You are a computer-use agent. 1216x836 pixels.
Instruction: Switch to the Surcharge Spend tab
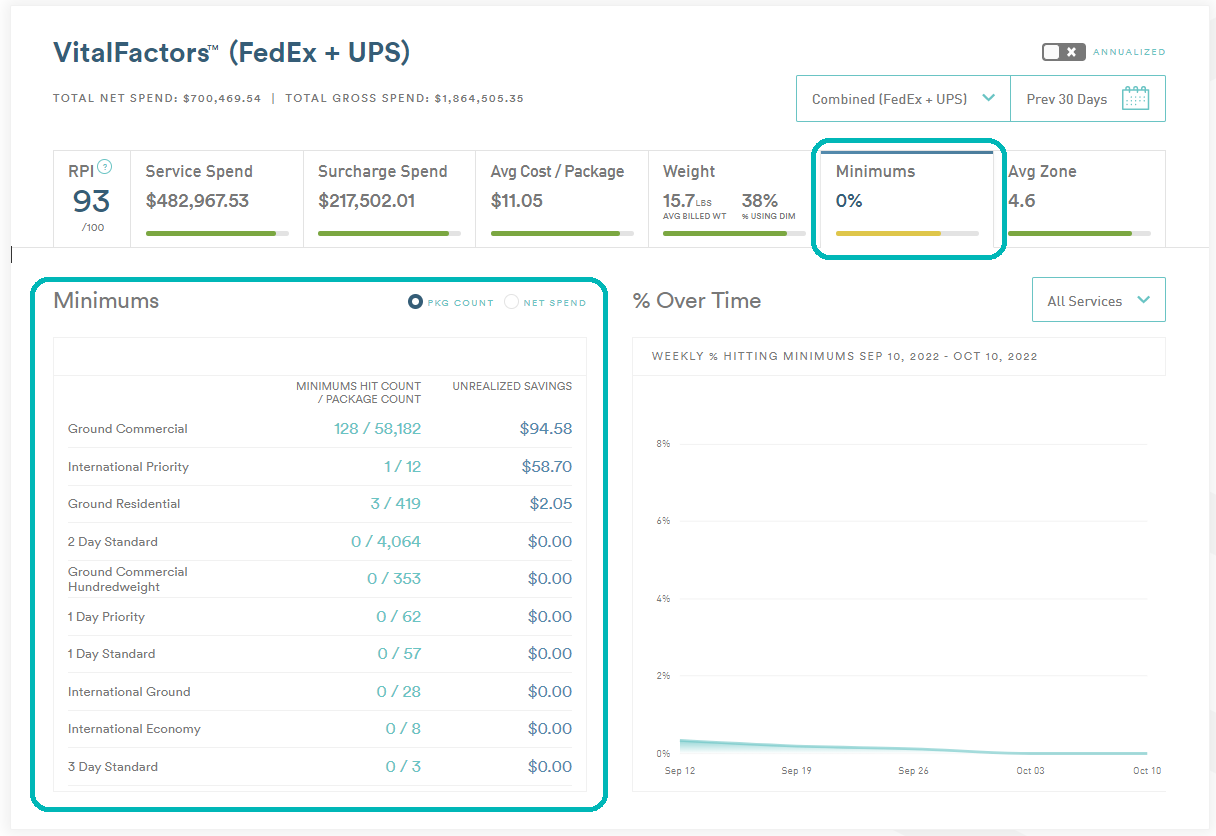(x=389, y=197)
